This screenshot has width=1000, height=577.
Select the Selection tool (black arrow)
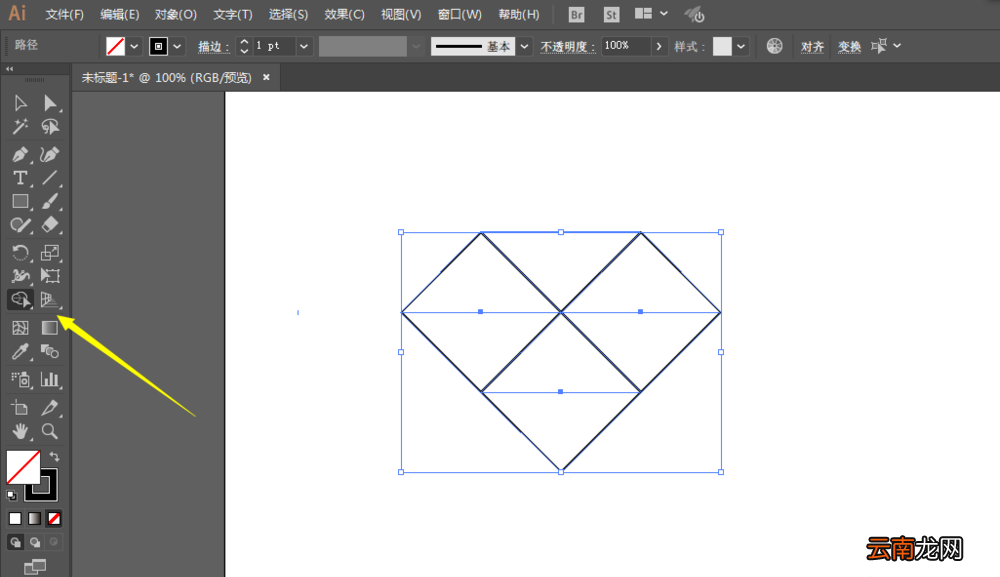point(20,103)
